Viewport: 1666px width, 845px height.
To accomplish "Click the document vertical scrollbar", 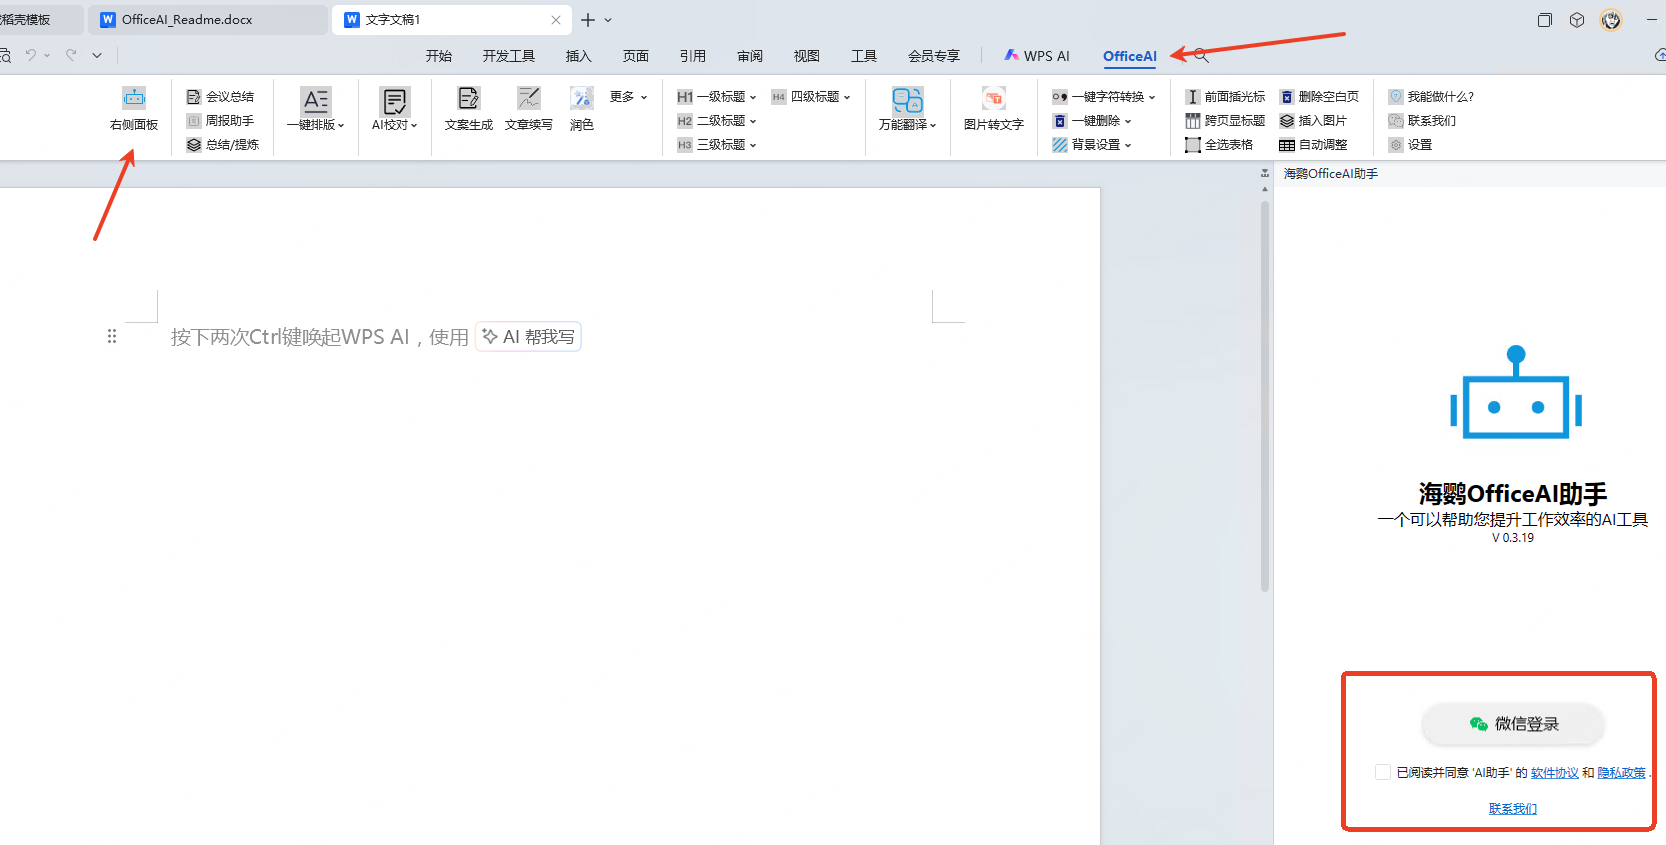I will pyautogui.click(x=1265, y=395).
